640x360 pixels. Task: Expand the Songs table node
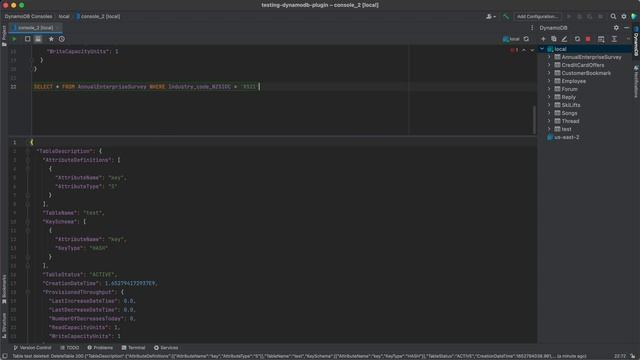[549, 113]
